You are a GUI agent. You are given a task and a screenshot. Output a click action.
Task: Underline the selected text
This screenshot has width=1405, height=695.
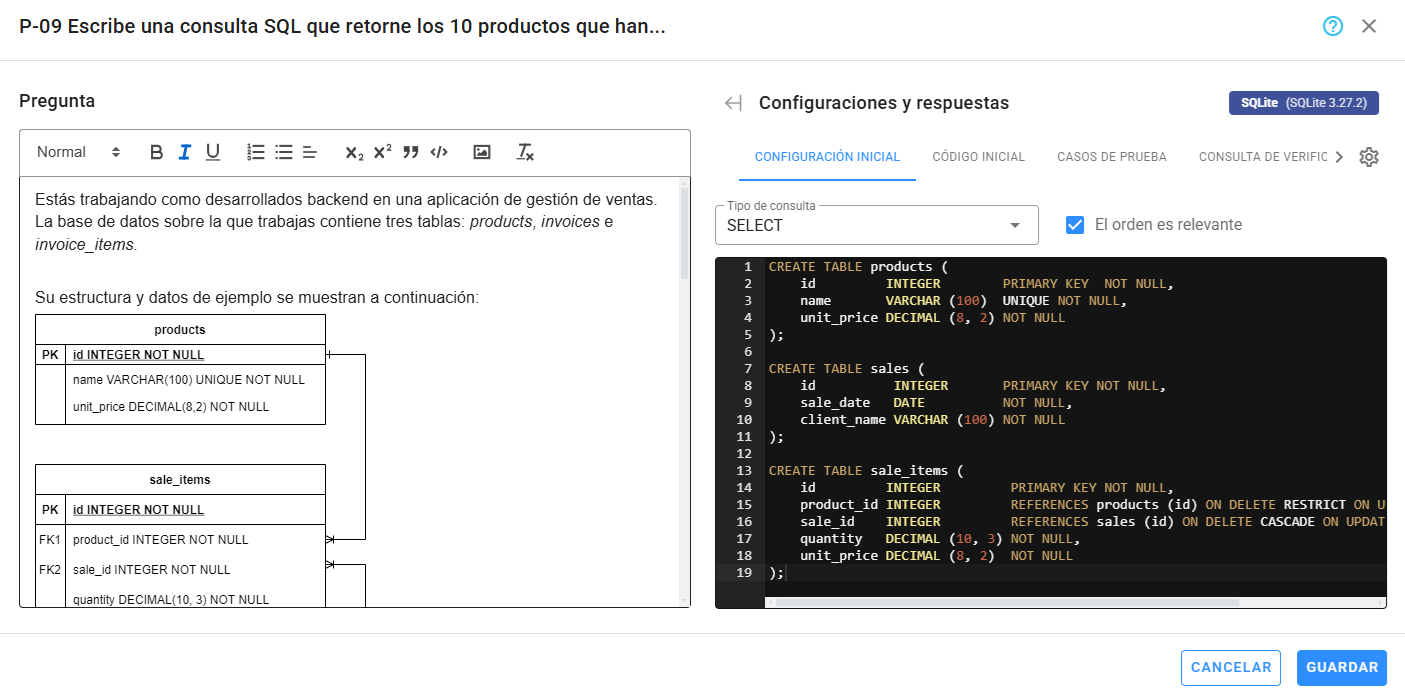(212, 152)
